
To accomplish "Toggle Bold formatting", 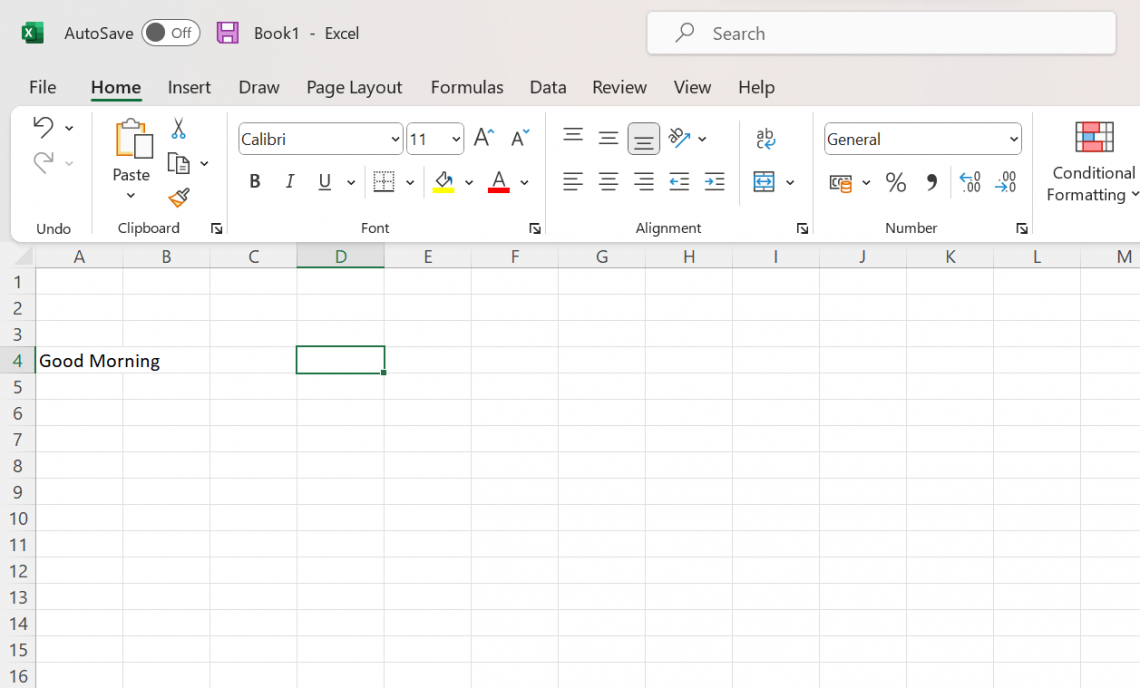I will point(255,182).
